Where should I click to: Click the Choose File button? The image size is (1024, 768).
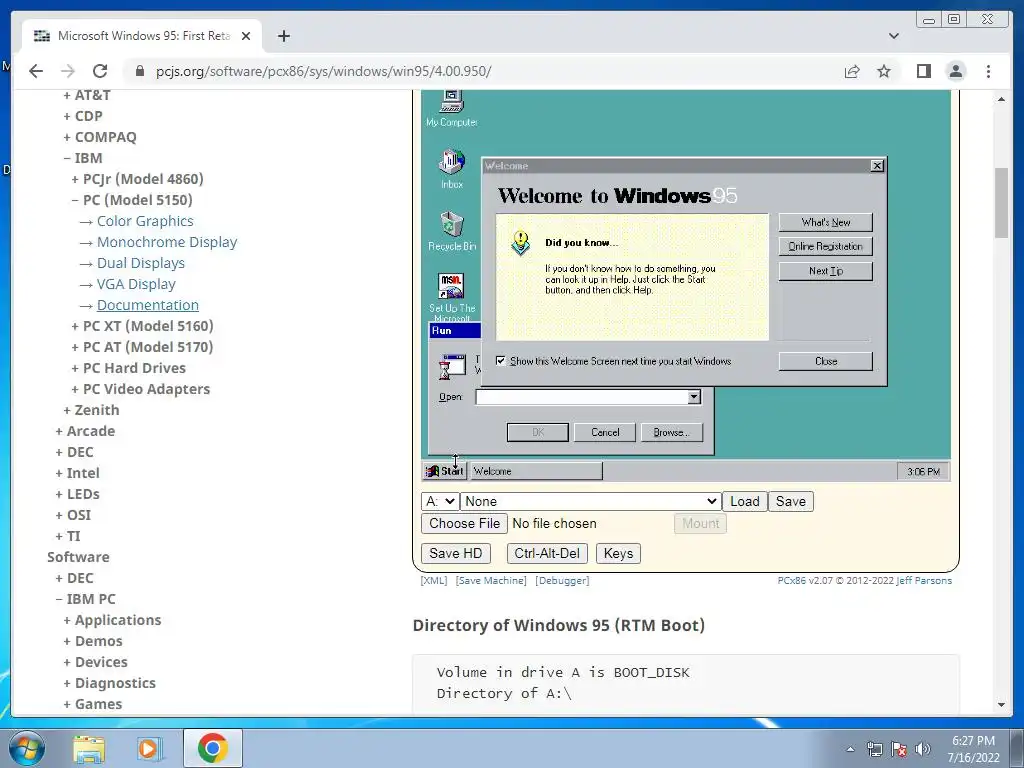tap(464, 523)
